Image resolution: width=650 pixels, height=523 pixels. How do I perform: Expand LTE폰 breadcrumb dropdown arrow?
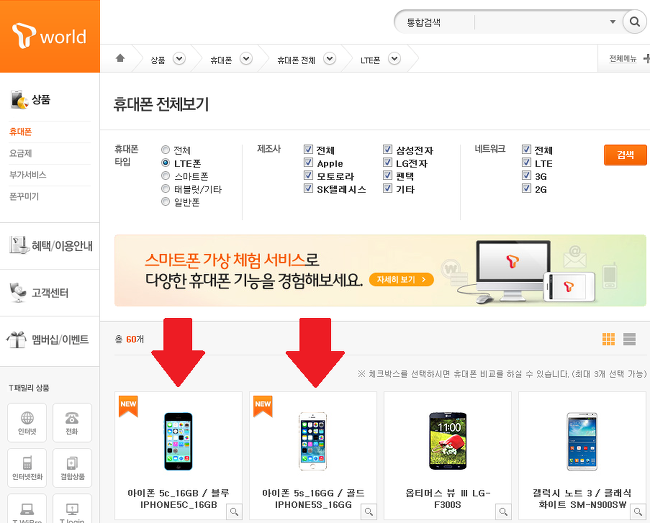point(394,59)
